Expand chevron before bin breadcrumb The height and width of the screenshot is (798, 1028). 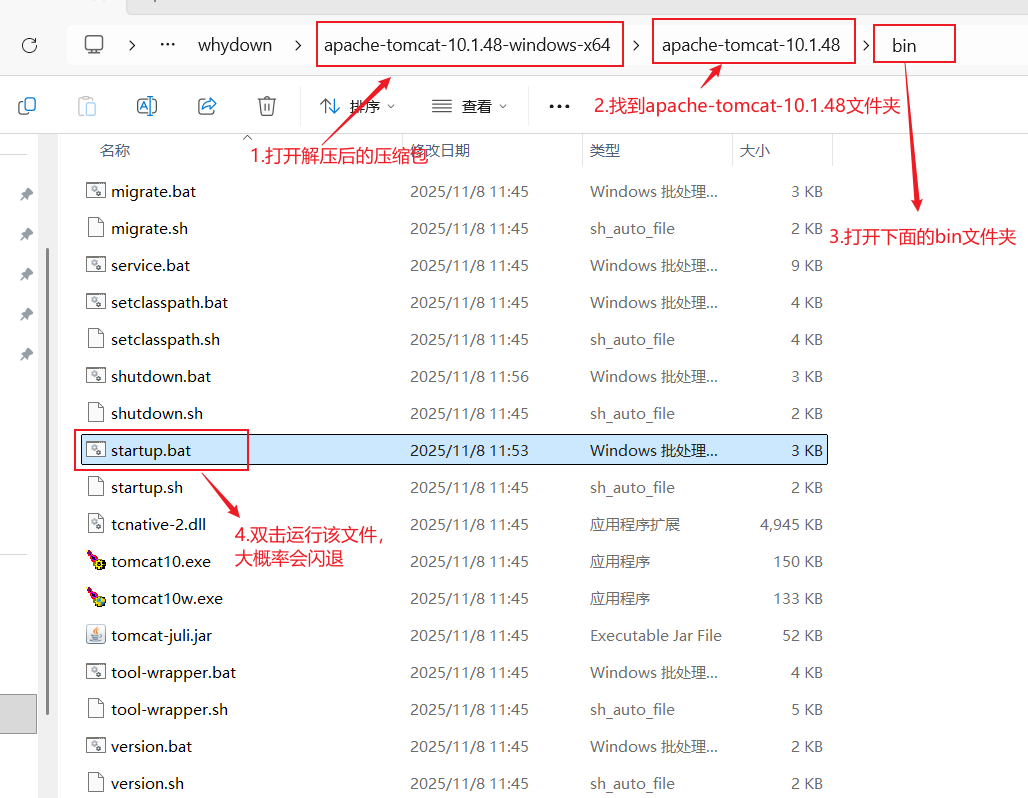[865, 45]
